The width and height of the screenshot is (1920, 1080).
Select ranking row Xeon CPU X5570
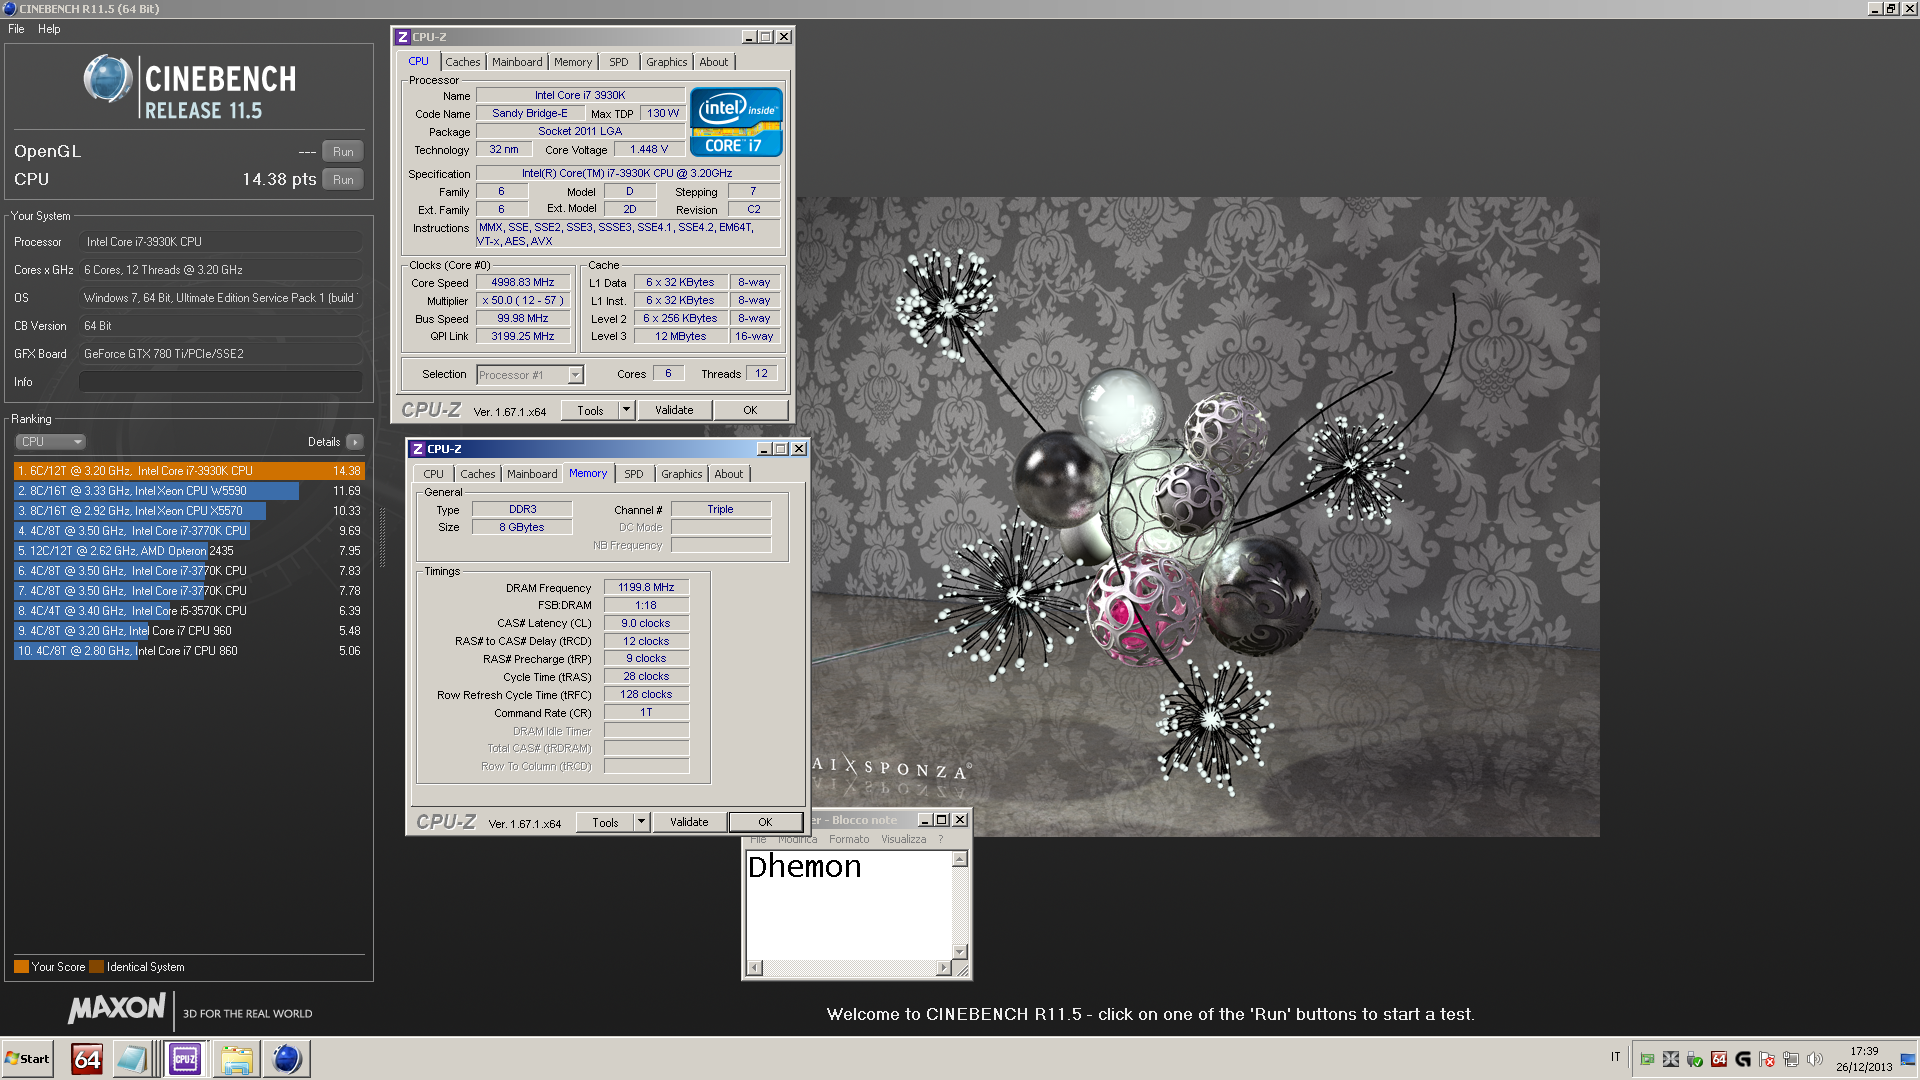coord(189,511)
